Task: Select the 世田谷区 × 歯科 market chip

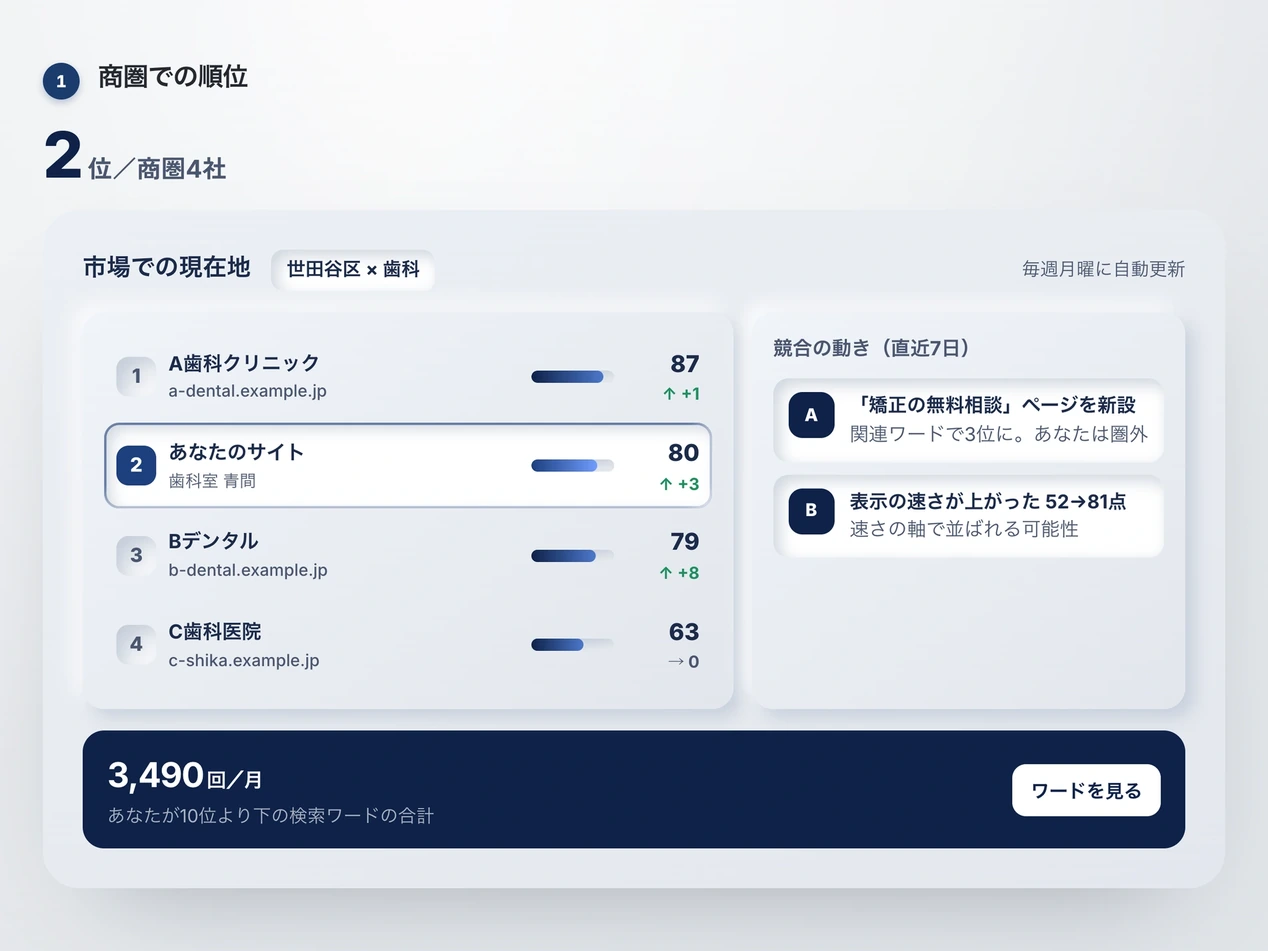Action: pos(353,269)
